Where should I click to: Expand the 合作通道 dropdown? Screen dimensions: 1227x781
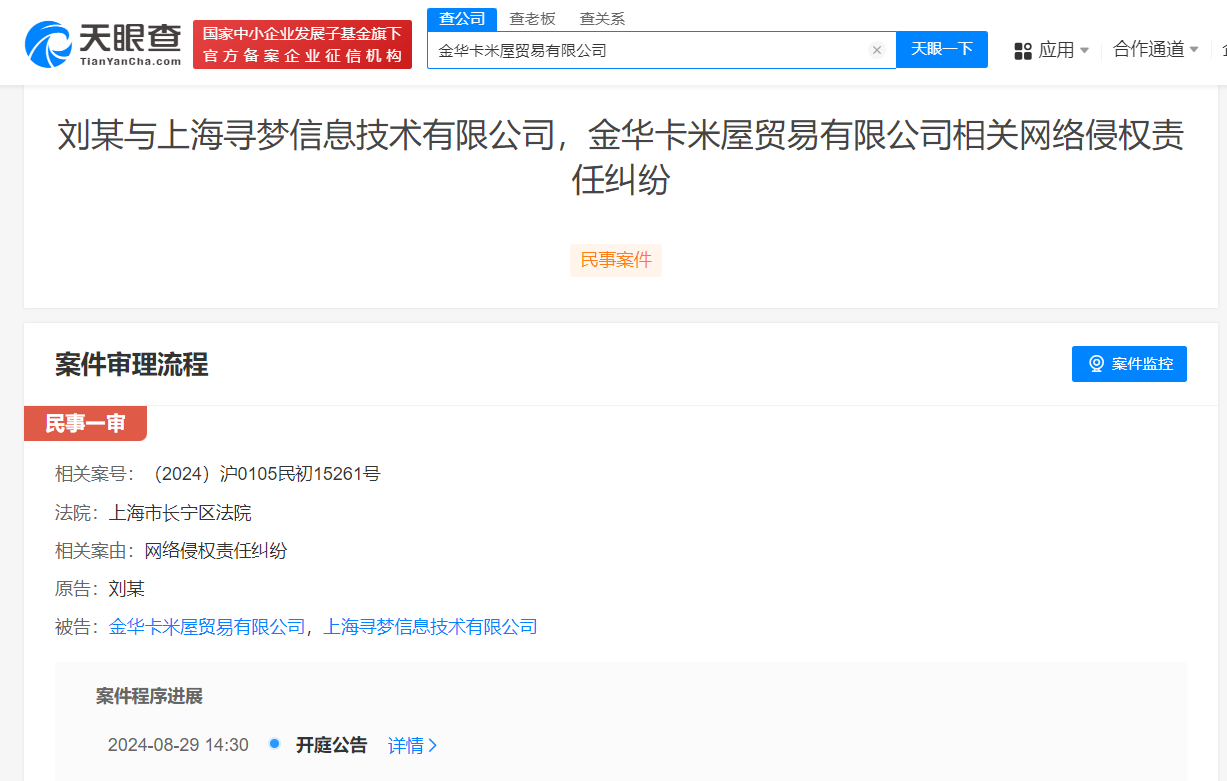point(1148,50)
